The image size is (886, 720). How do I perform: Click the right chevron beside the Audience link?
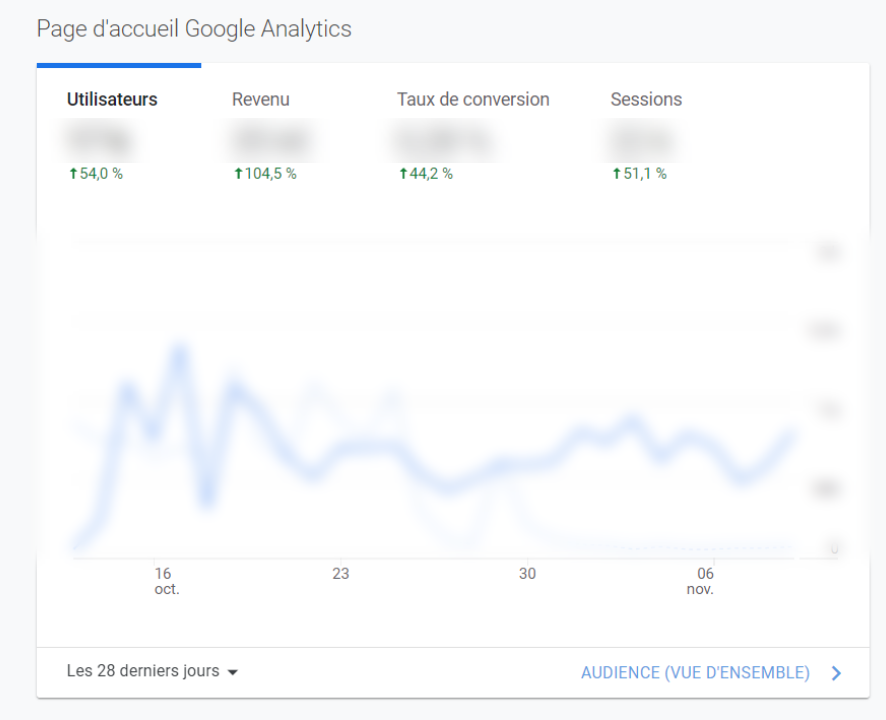coord(837,673)
